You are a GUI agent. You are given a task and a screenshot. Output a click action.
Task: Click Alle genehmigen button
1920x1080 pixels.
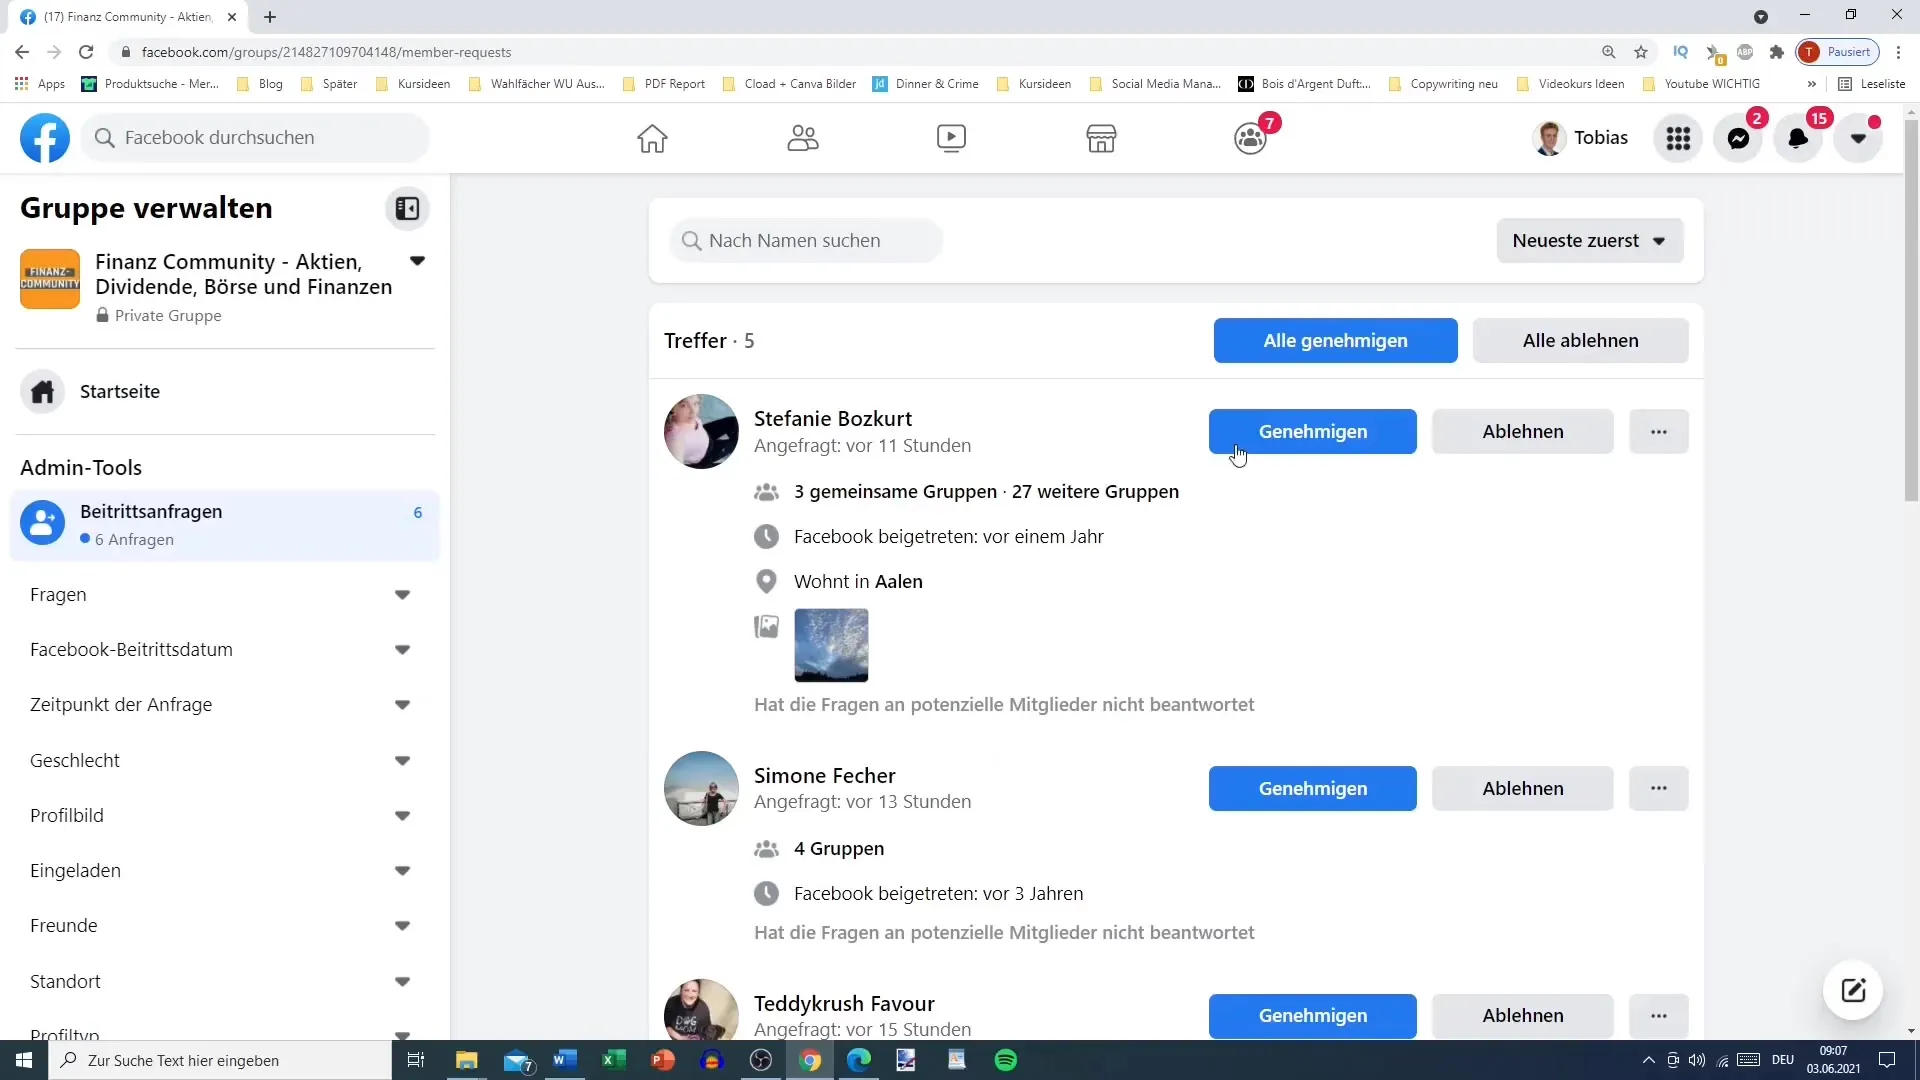1335,341
